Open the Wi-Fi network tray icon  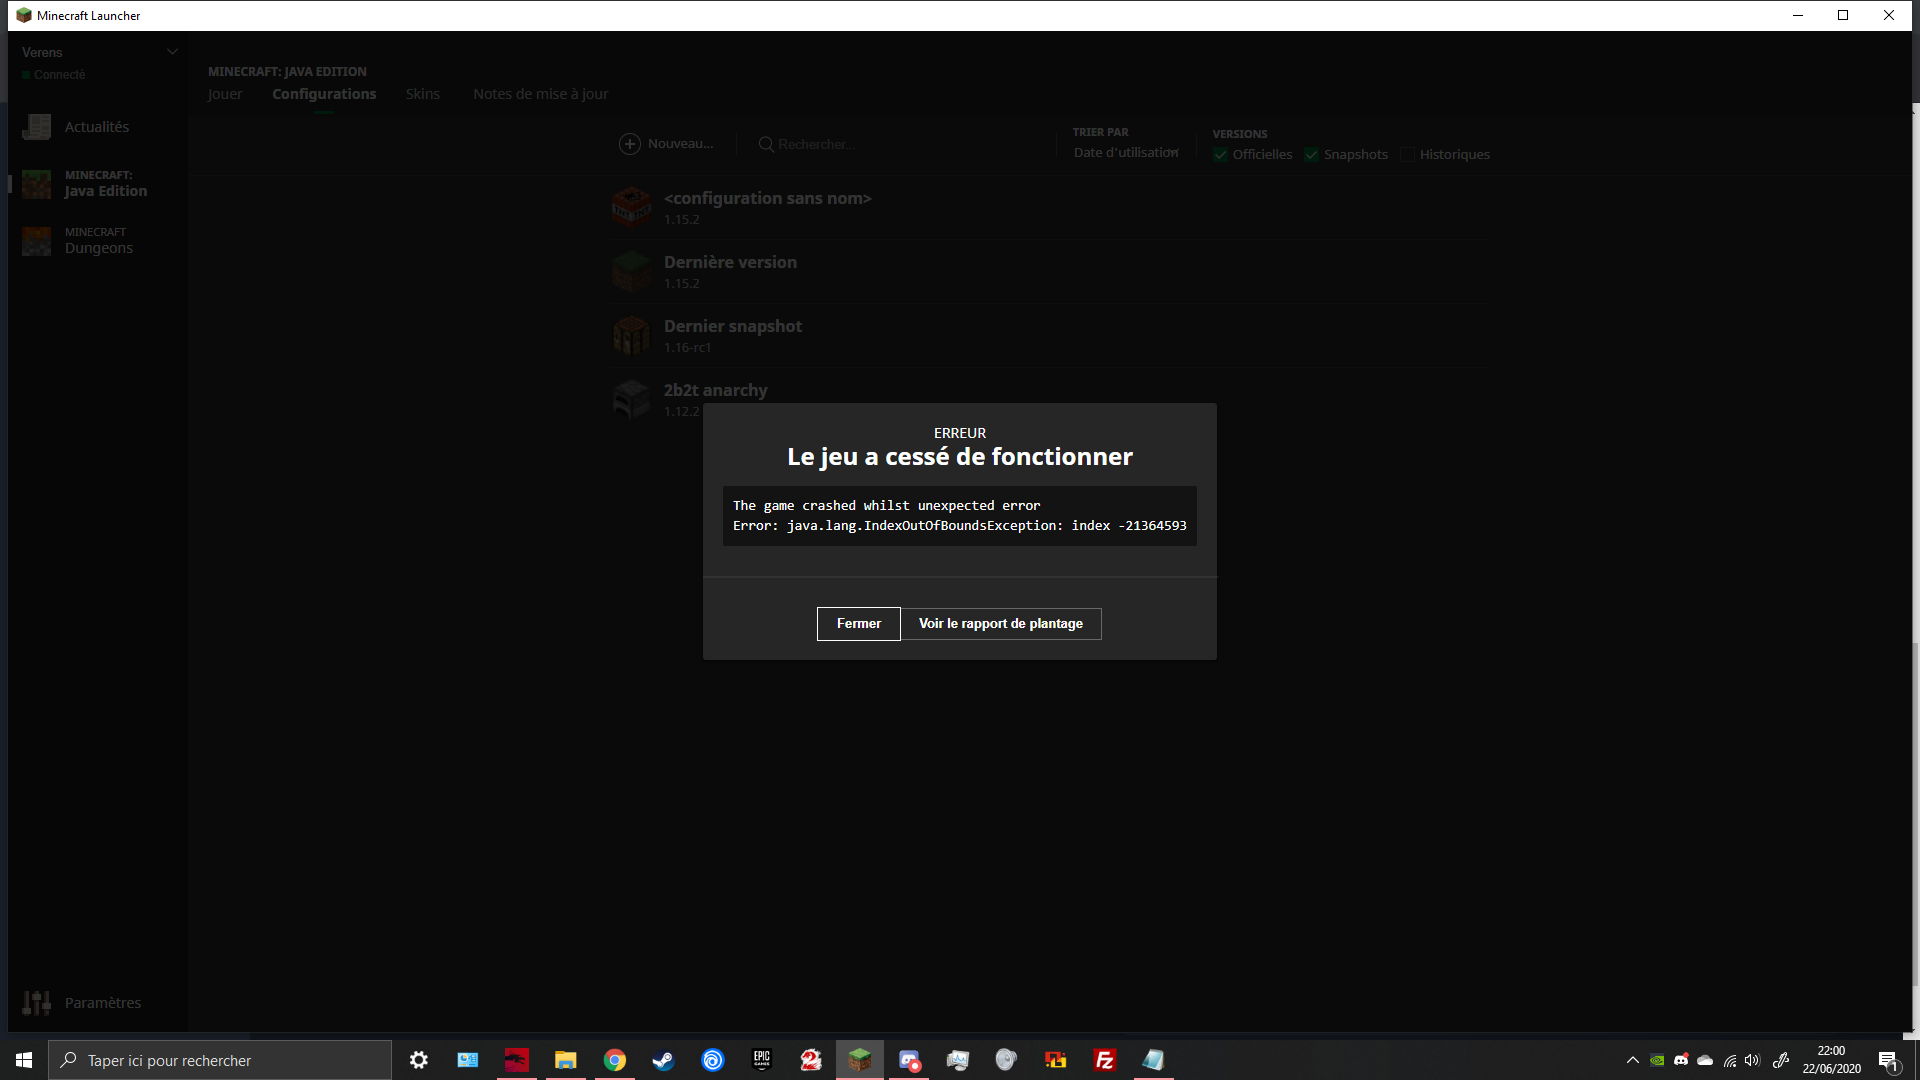(1729, 1060)
